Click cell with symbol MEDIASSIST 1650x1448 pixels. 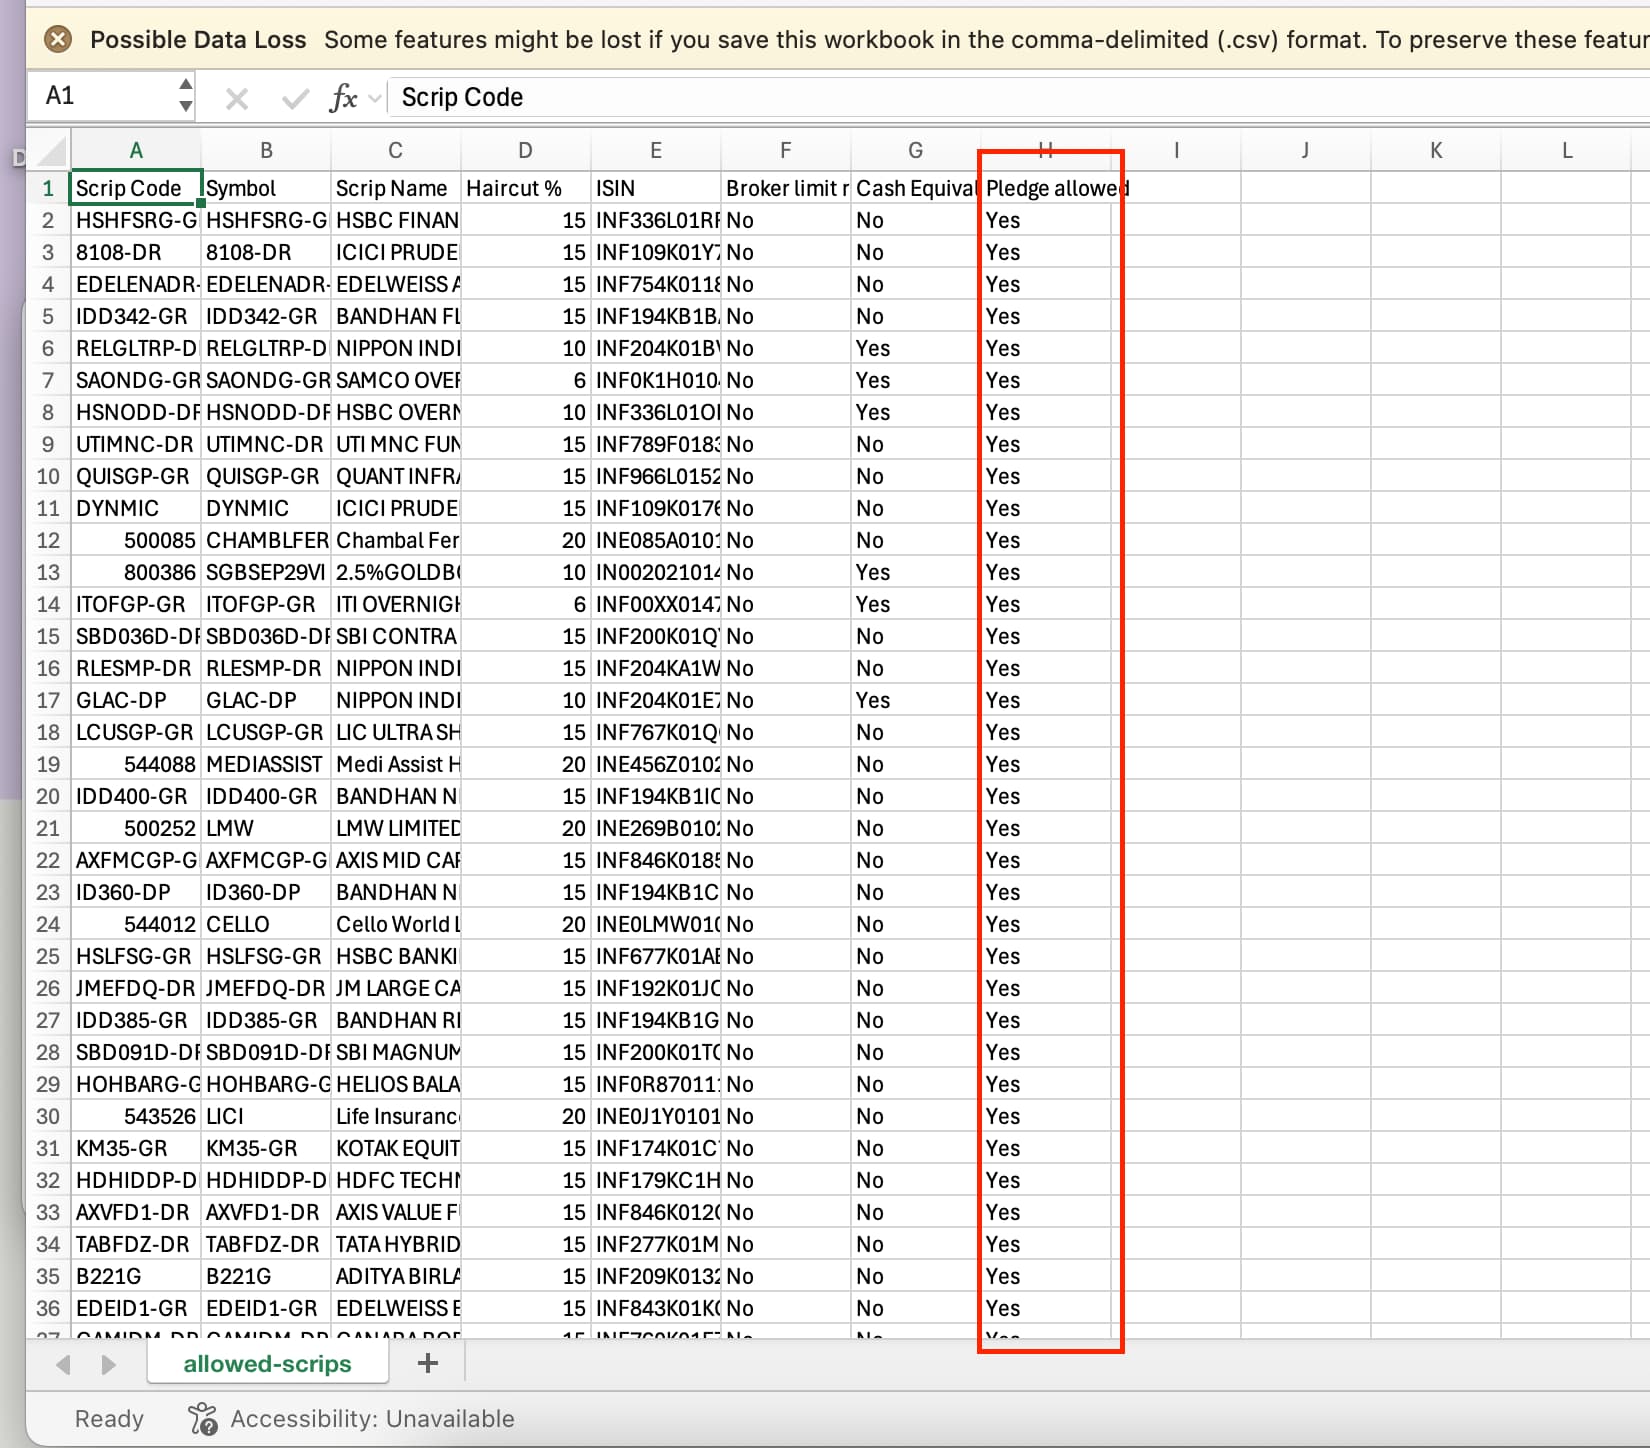point(266,764)
